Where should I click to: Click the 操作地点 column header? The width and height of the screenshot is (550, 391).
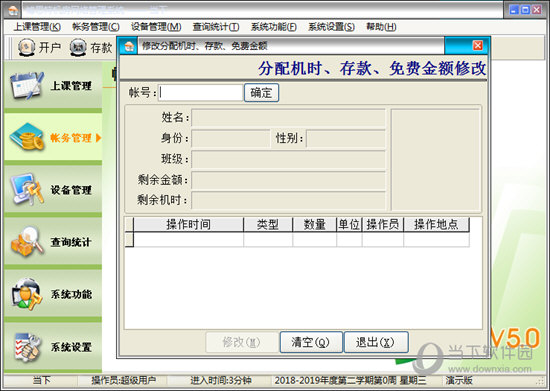tap(436, 224)
